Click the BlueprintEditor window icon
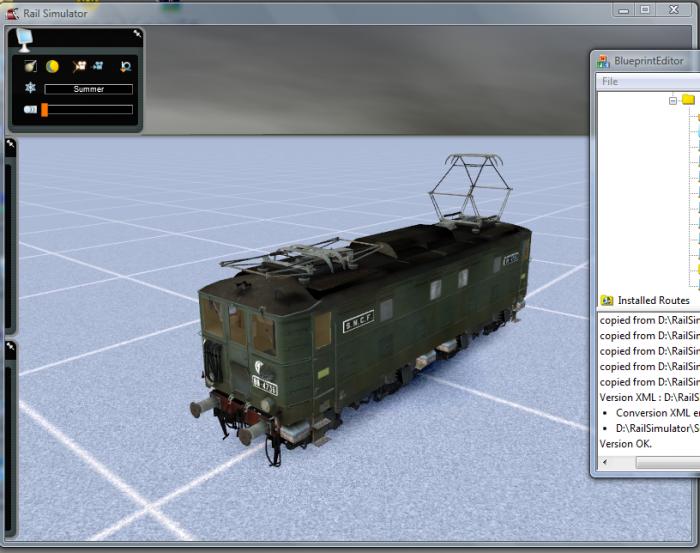Screen dimensions: 700x553 click(x=603, y=61)
